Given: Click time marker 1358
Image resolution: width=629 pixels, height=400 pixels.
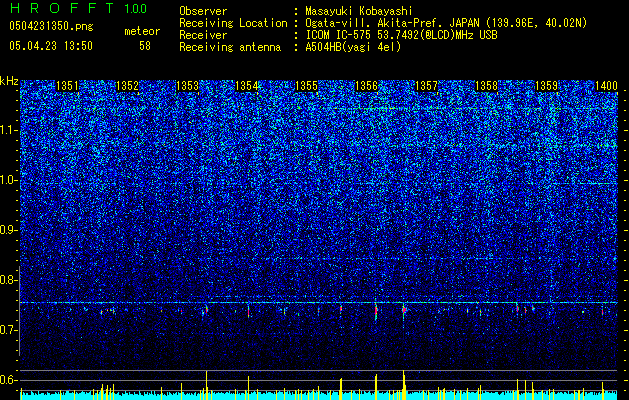Looking at the screenshot, I should (x=486, y=86).
